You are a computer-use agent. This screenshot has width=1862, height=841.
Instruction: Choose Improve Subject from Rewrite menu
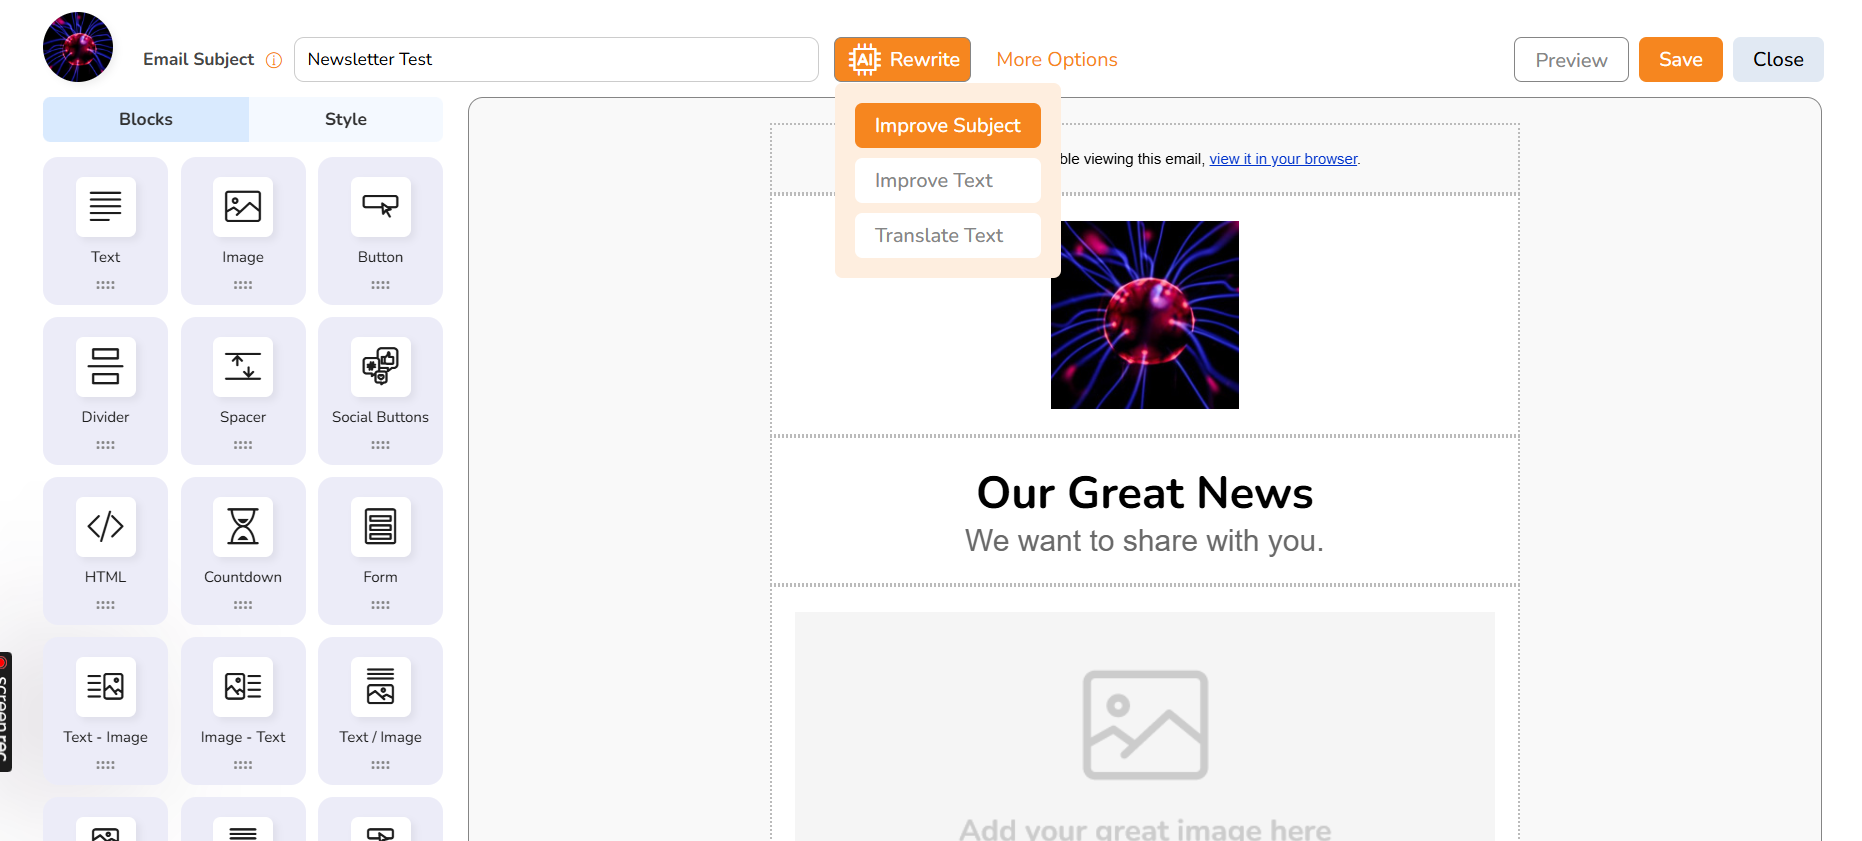[x=948, y=125]
